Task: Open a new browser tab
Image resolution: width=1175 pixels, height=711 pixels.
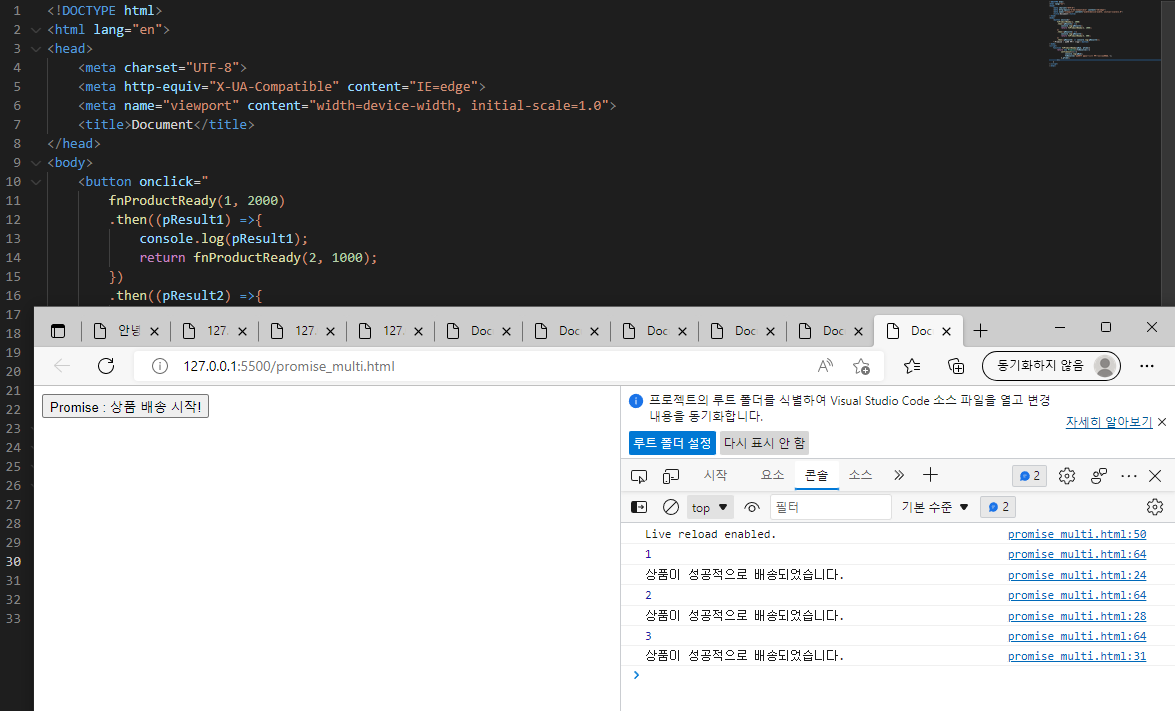Action: click(980, 330)
